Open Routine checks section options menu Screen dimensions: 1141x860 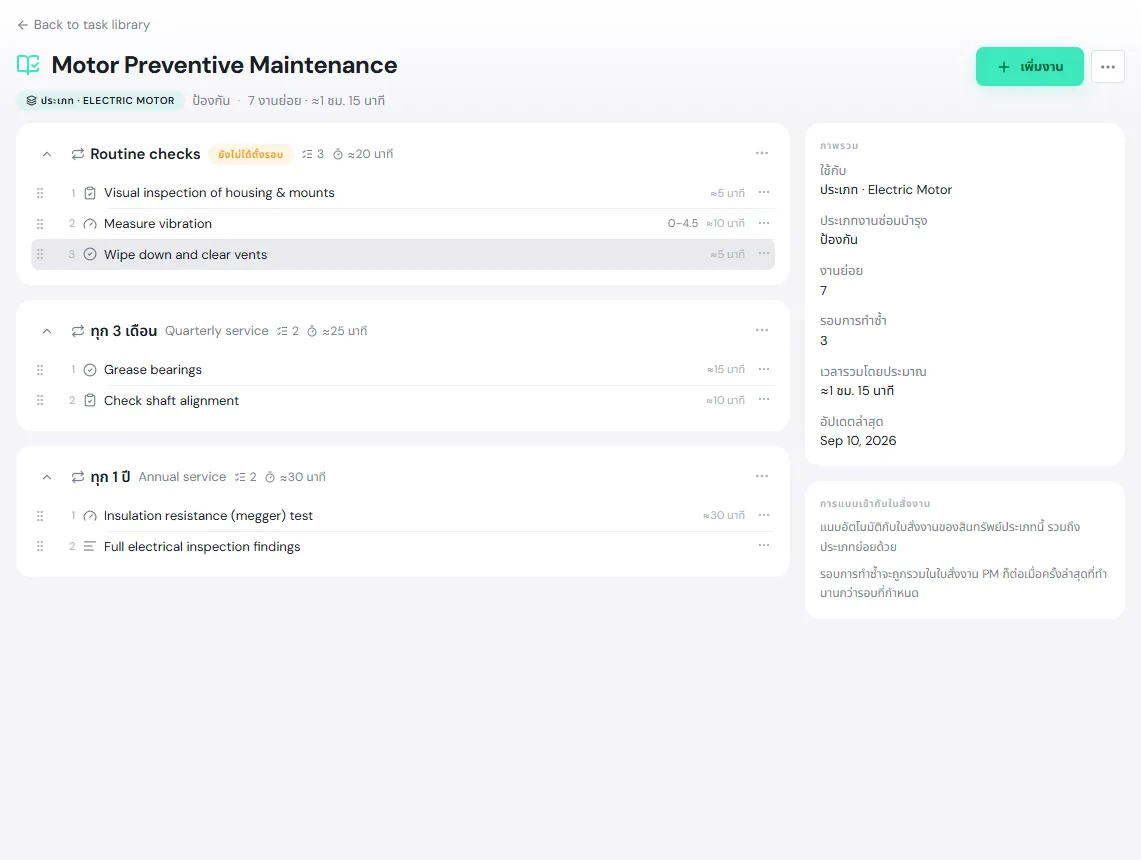(762, 154)
